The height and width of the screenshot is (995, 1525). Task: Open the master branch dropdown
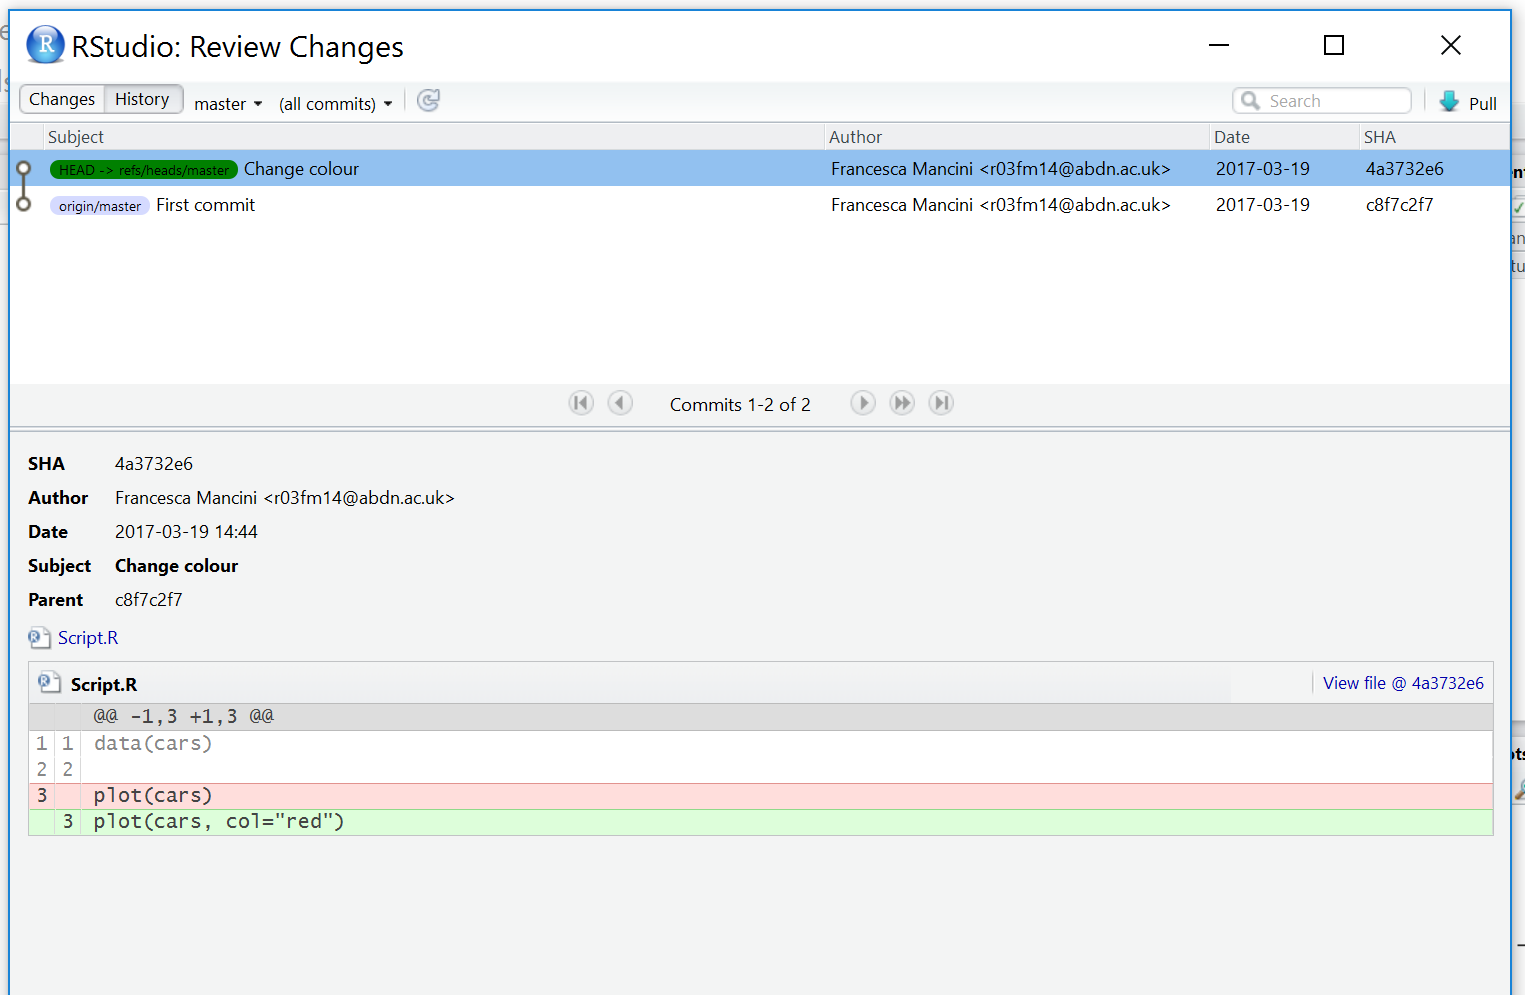coord(228,104)
